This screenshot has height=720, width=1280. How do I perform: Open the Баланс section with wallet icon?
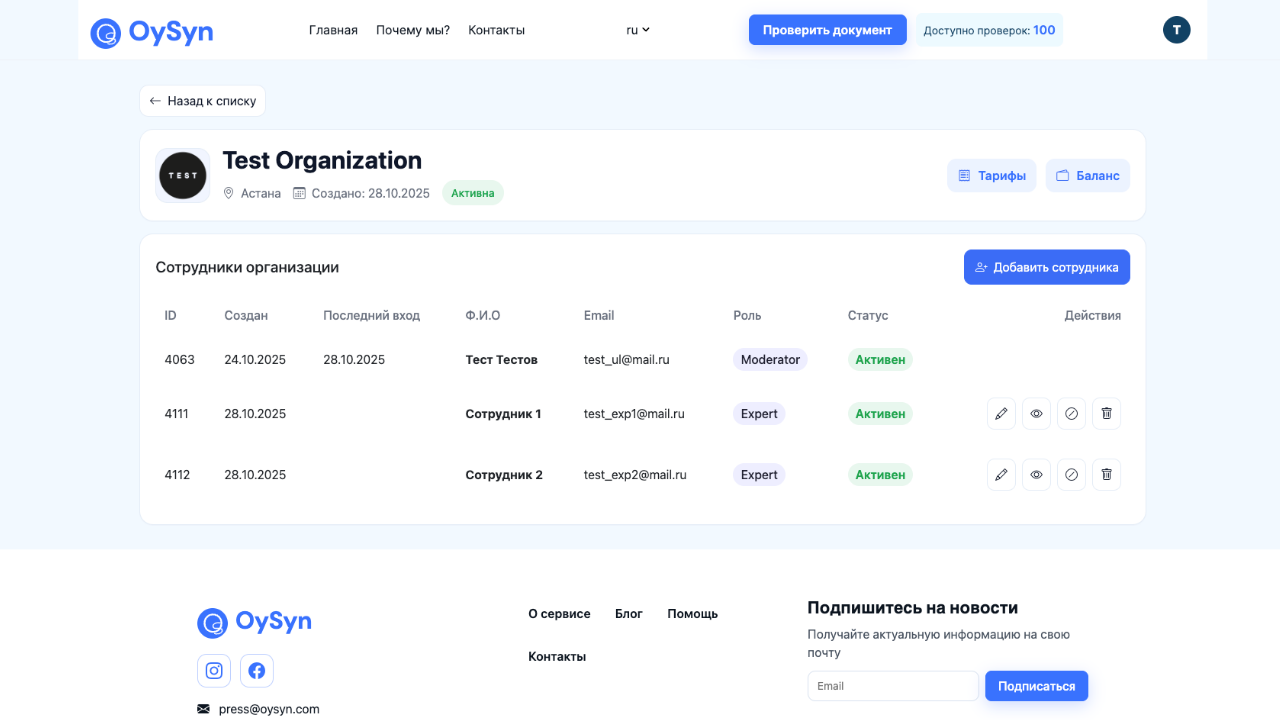click(1087, 175)
